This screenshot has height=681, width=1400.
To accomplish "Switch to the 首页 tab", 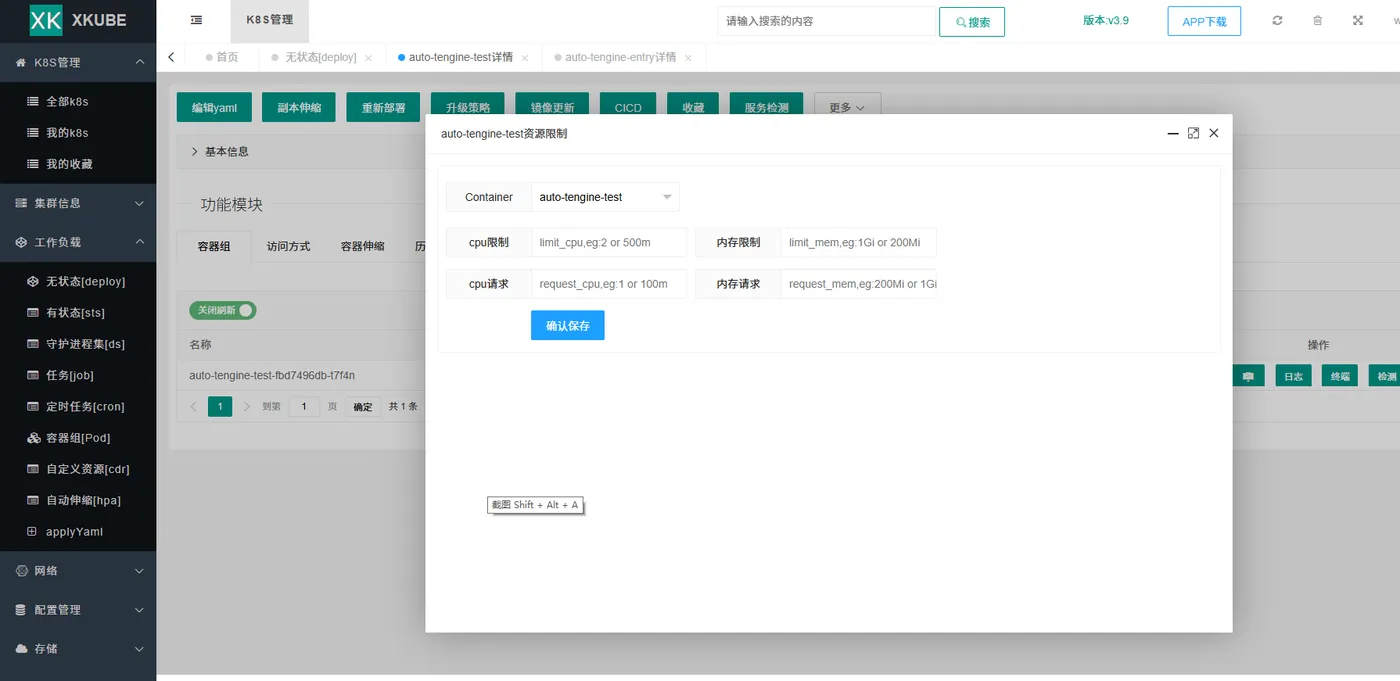I will [222, 58].
